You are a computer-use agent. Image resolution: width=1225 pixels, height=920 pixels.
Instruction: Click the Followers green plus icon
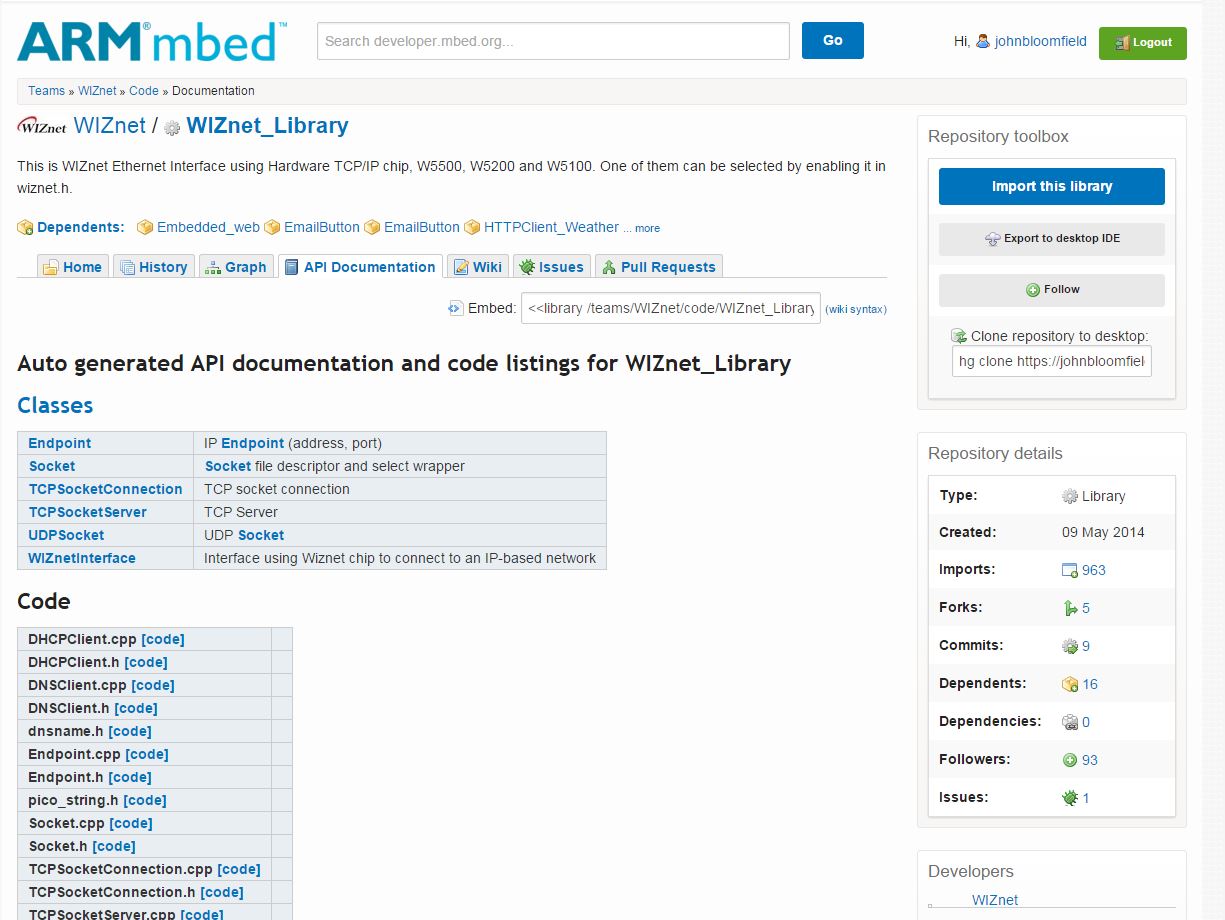click(1070, 760)
